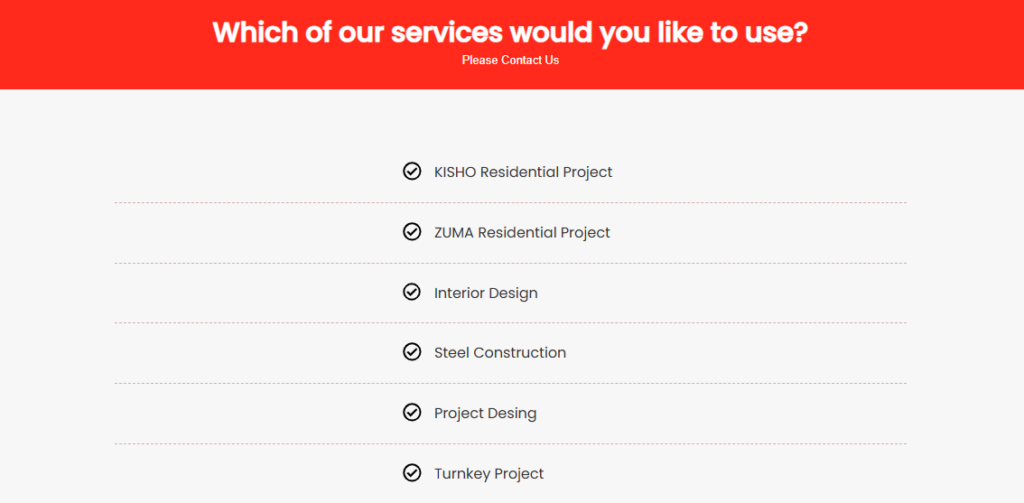Click the checkmark icon beside Project Desing
The image size is (1024, 503).
point(411,412)
